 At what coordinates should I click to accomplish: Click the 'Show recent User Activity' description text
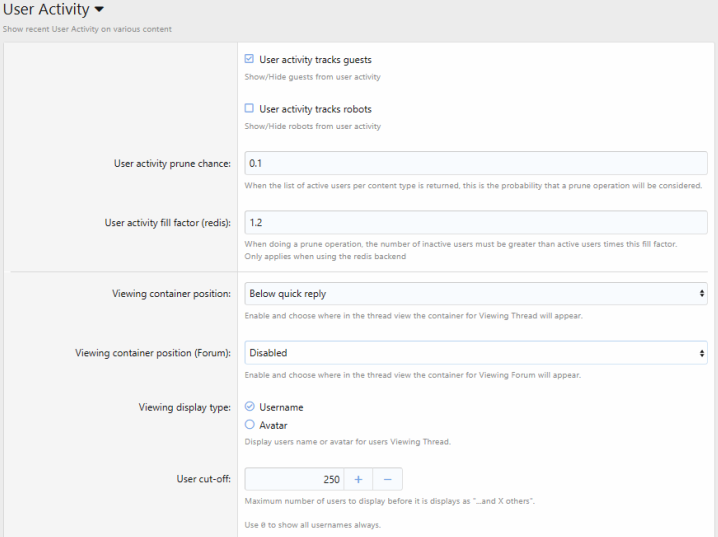click(x=87, y=29)
